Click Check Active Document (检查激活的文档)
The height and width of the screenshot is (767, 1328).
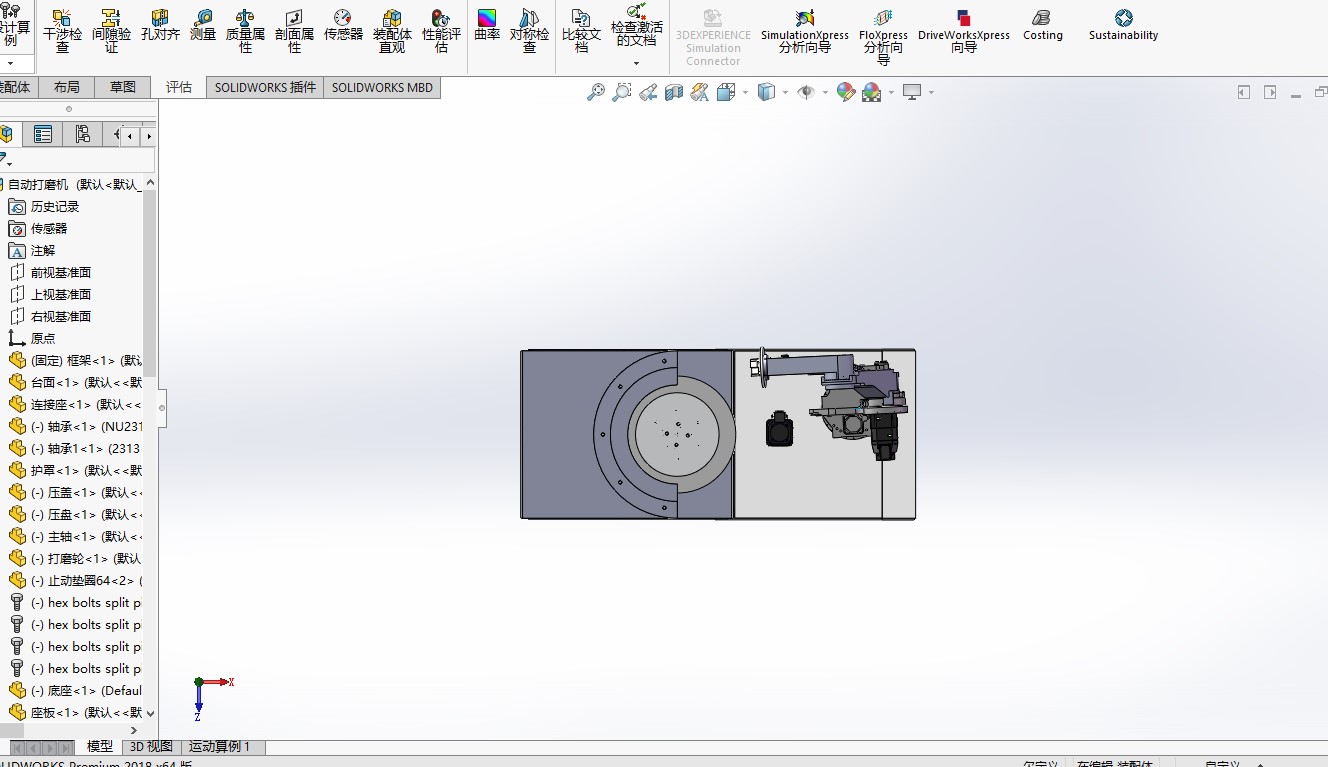point(637,27)
